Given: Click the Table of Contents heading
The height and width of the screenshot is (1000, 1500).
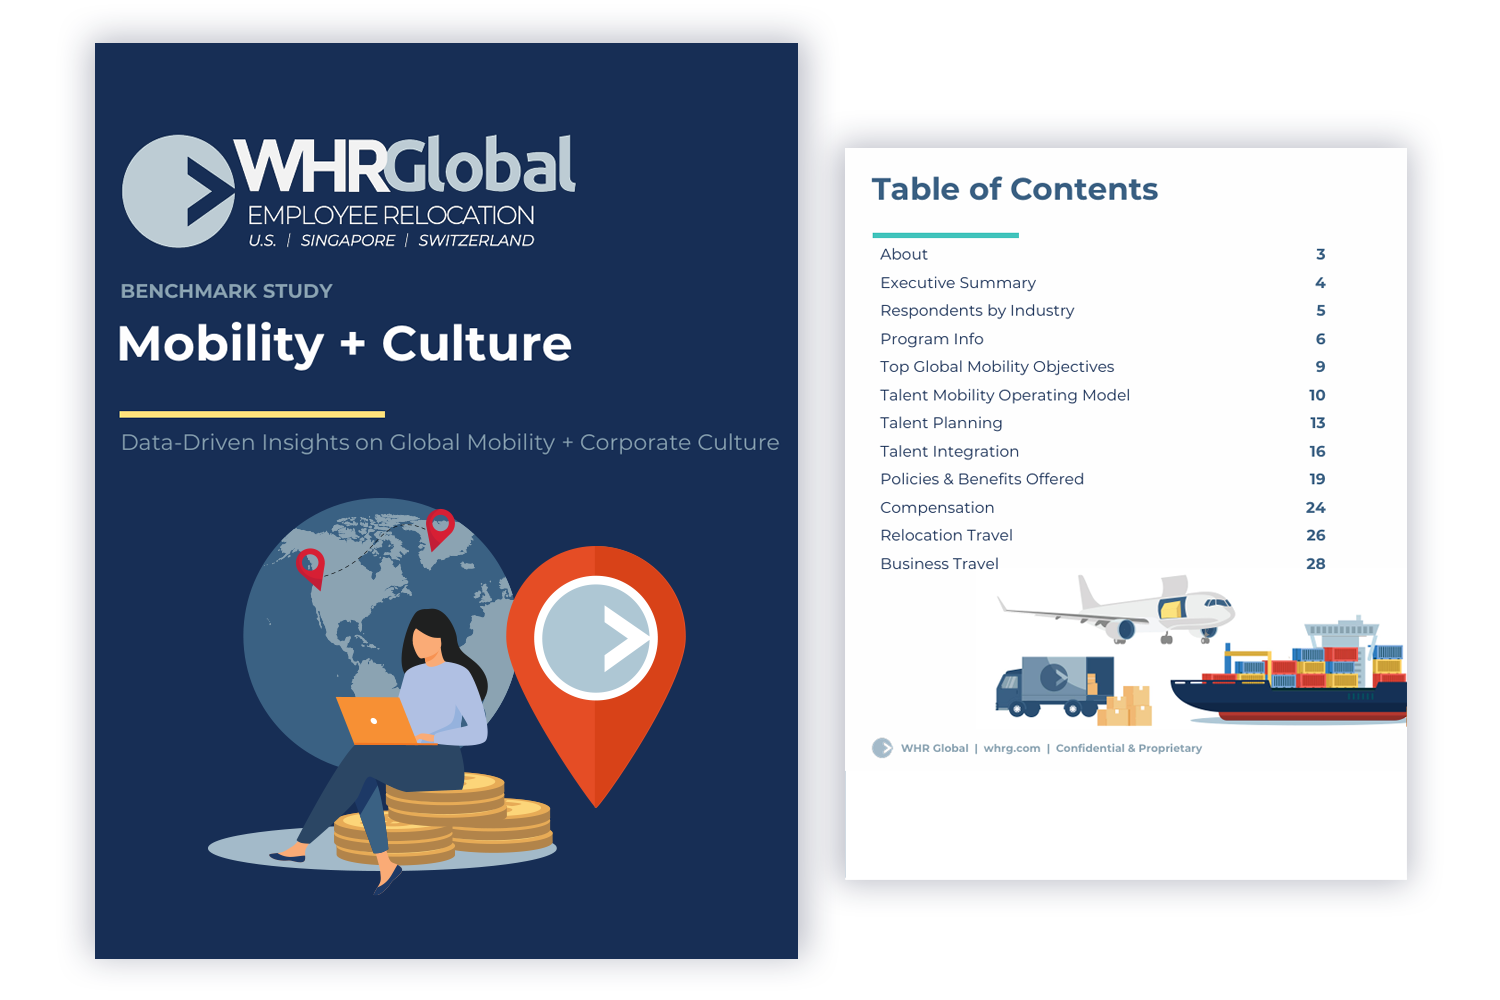Looking at the screenshot, I should (1015, 189).
